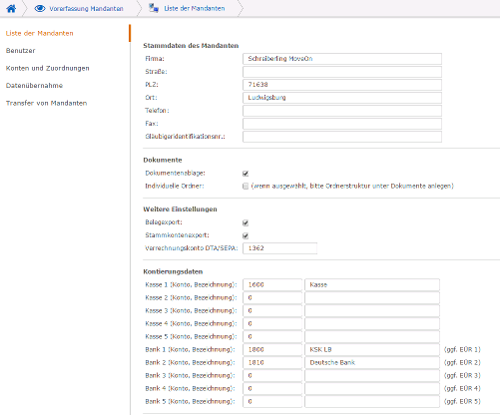
Task: Click the Kasse 4 Bezeichnung field
Action: 372,324
